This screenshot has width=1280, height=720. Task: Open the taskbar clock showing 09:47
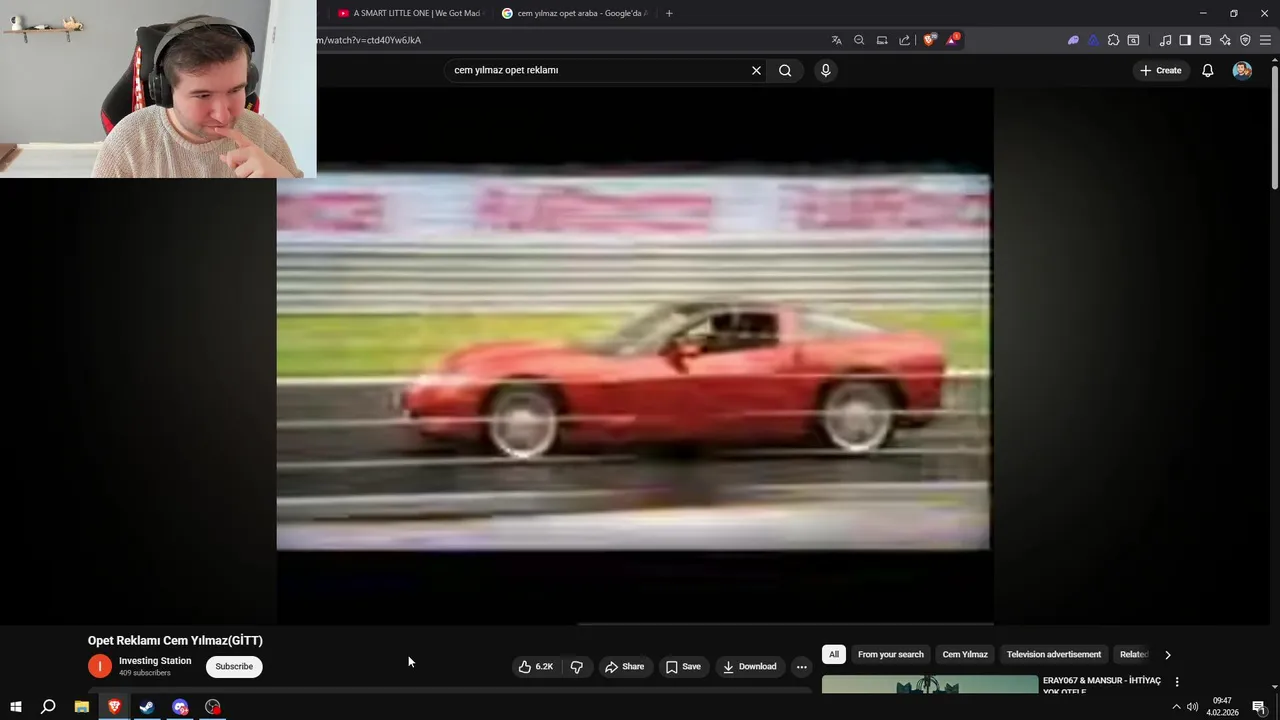click(x=1222, y=707)
